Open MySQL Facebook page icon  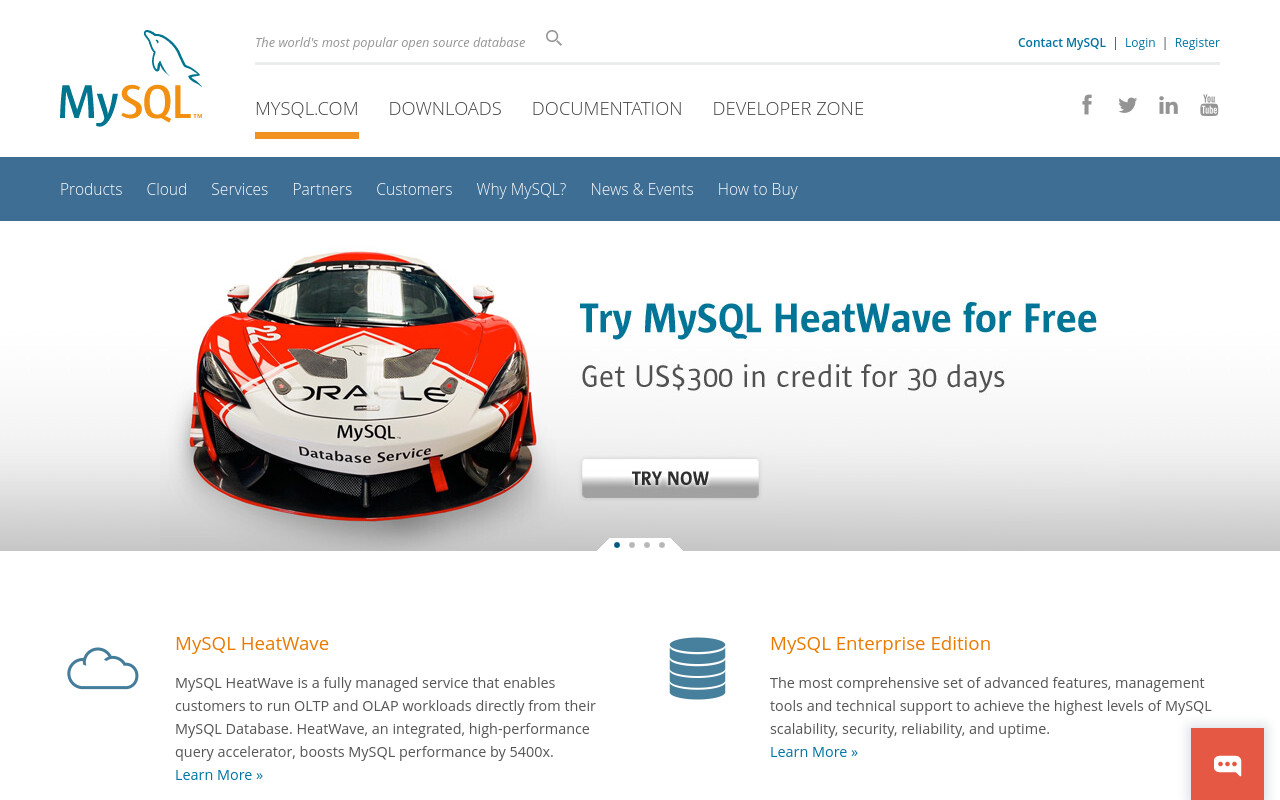pos(1087,105)
